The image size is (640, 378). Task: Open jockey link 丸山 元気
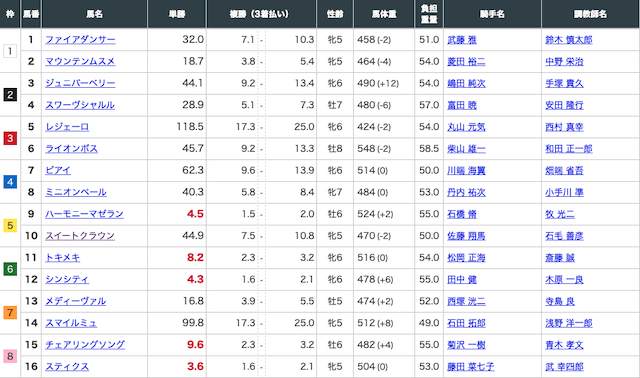tap(467, 127)
